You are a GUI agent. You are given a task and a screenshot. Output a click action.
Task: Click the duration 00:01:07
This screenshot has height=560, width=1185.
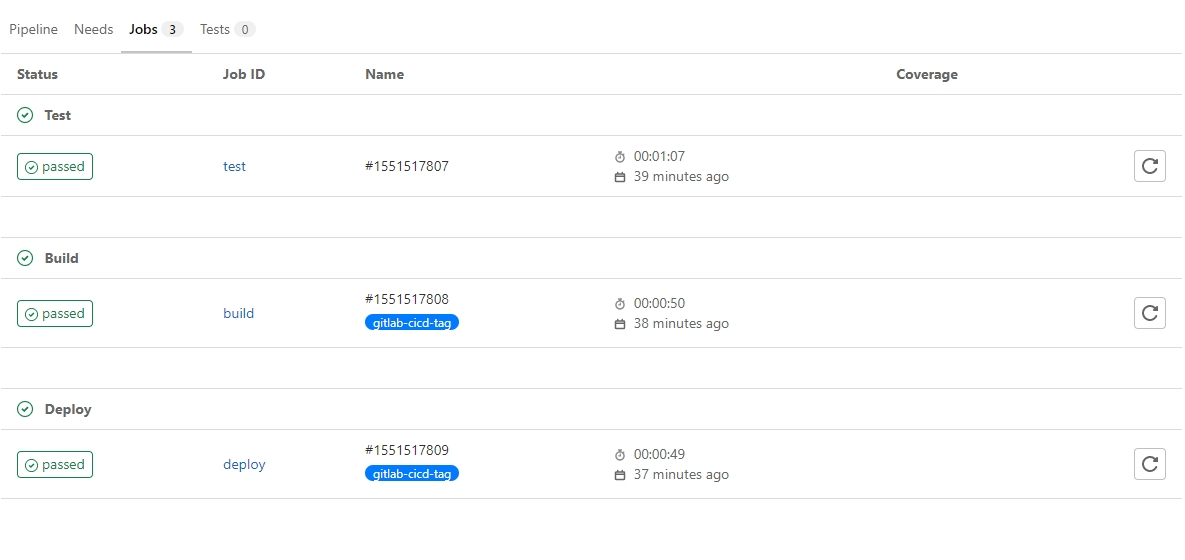pos(659,157)
